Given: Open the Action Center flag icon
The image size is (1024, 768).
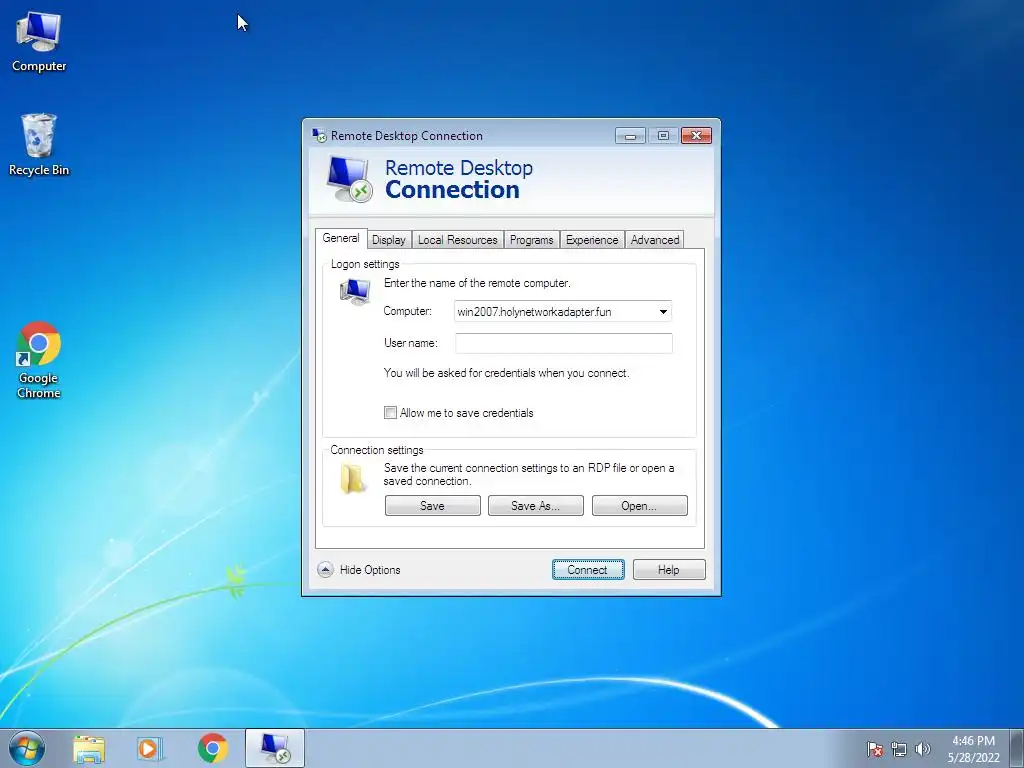Looking at the screenshot, I should click(874, 749).
